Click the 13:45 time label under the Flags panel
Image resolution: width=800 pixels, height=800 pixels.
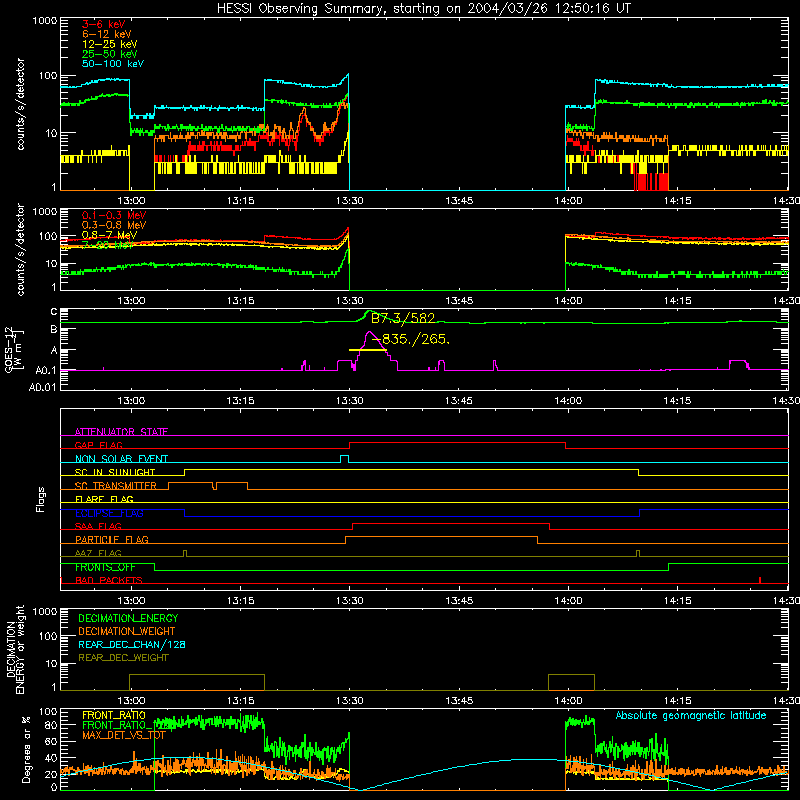pyautogui.click(x=459, y=601)
